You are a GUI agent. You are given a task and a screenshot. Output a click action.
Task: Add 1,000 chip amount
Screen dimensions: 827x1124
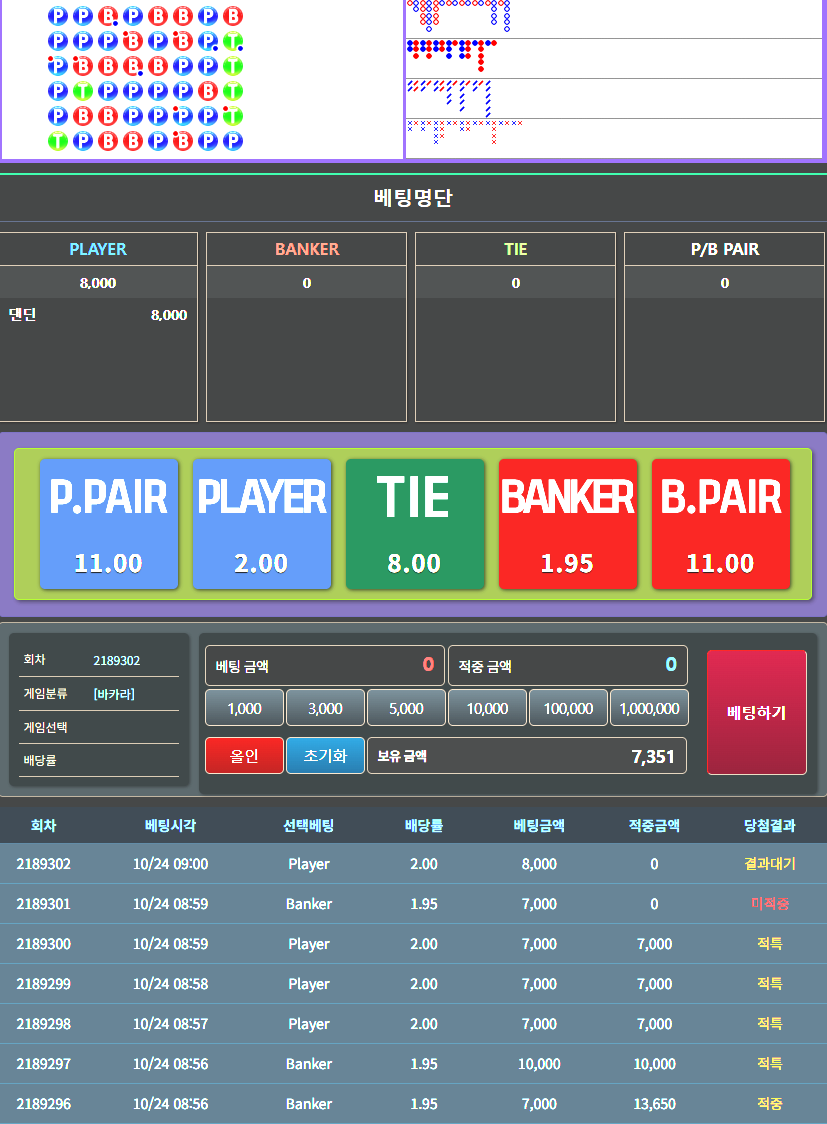coord(244,708)
